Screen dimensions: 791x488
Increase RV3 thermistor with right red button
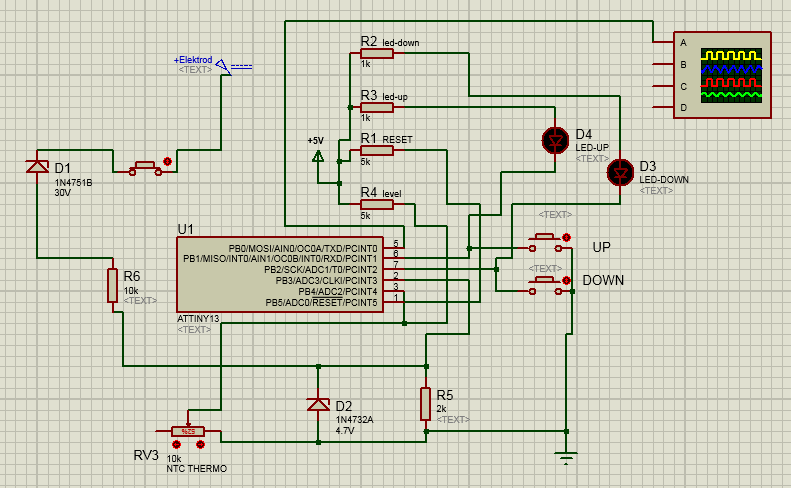point(200,443)
